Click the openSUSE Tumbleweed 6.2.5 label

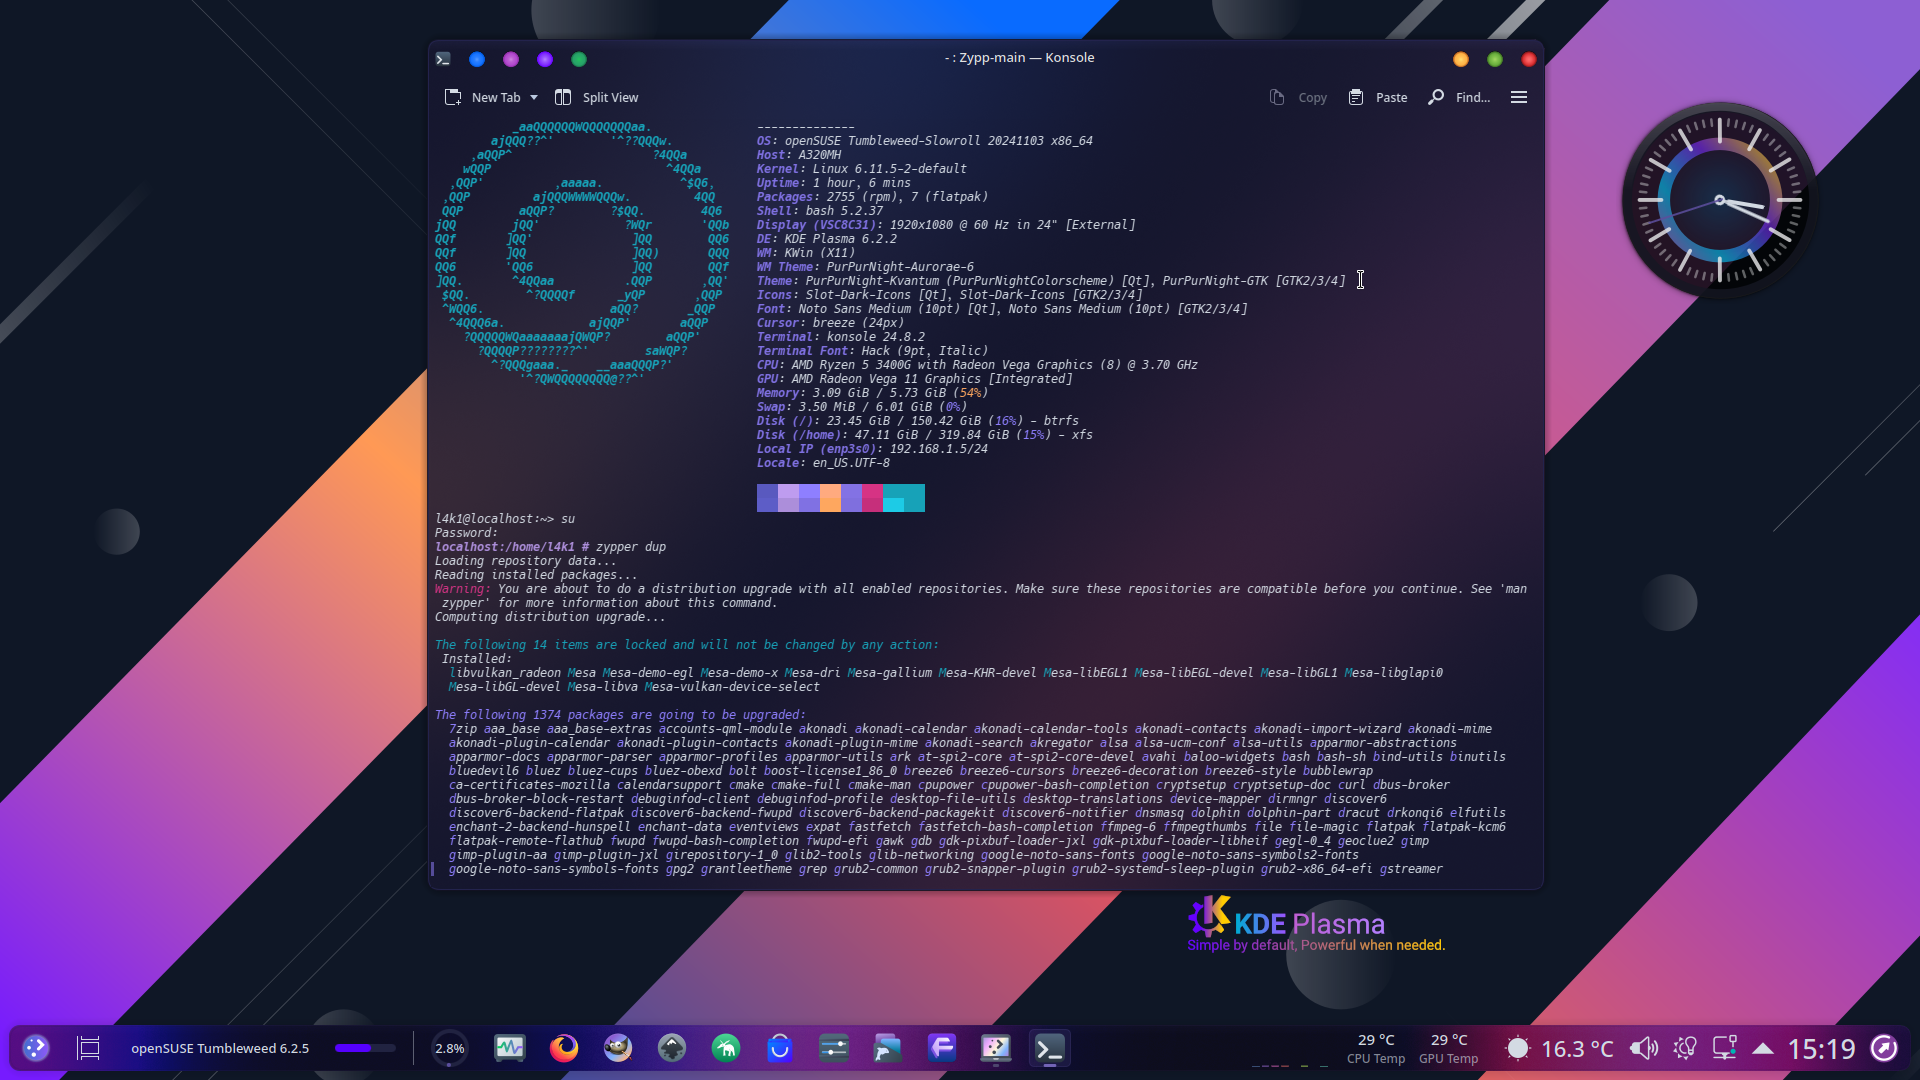220,1048
